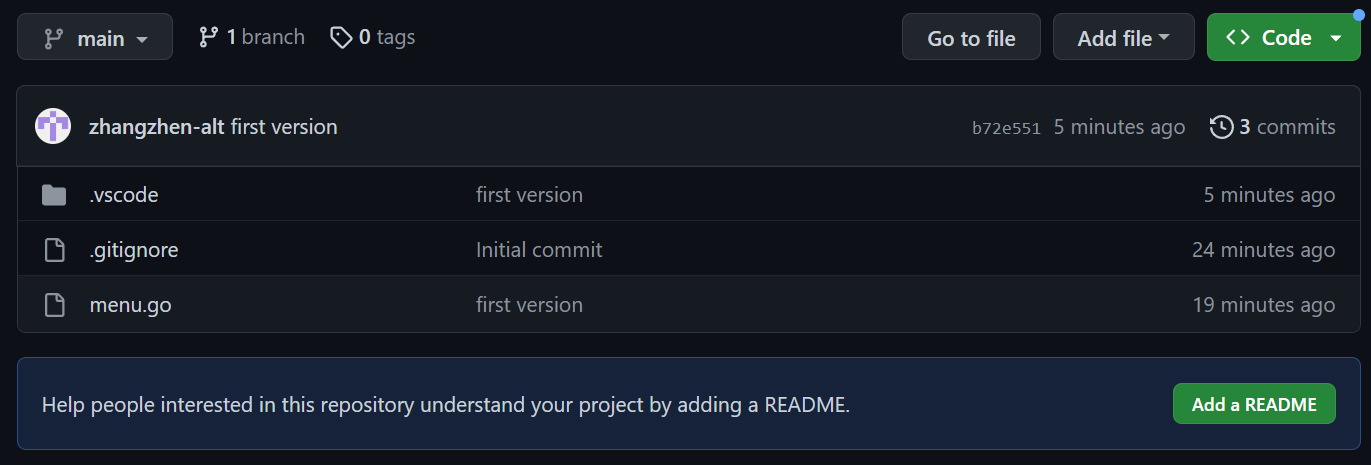Open commit hash b72e551
This screenshot has height=465, width=1371.
click(x=1006, y=128)
